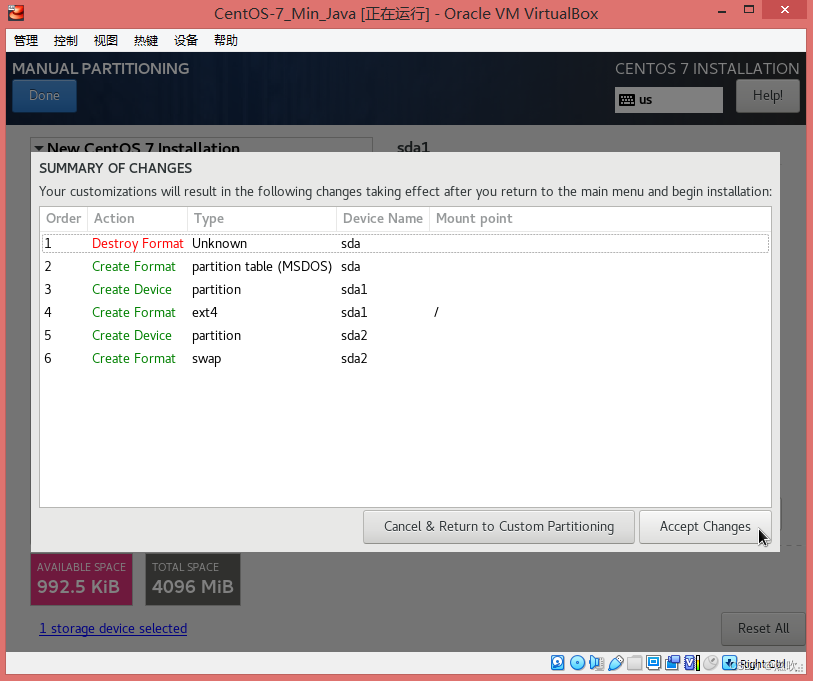Click the keyboard icon in us layout selector
This screenshot has width=813, height=681.
coord(627,100)
